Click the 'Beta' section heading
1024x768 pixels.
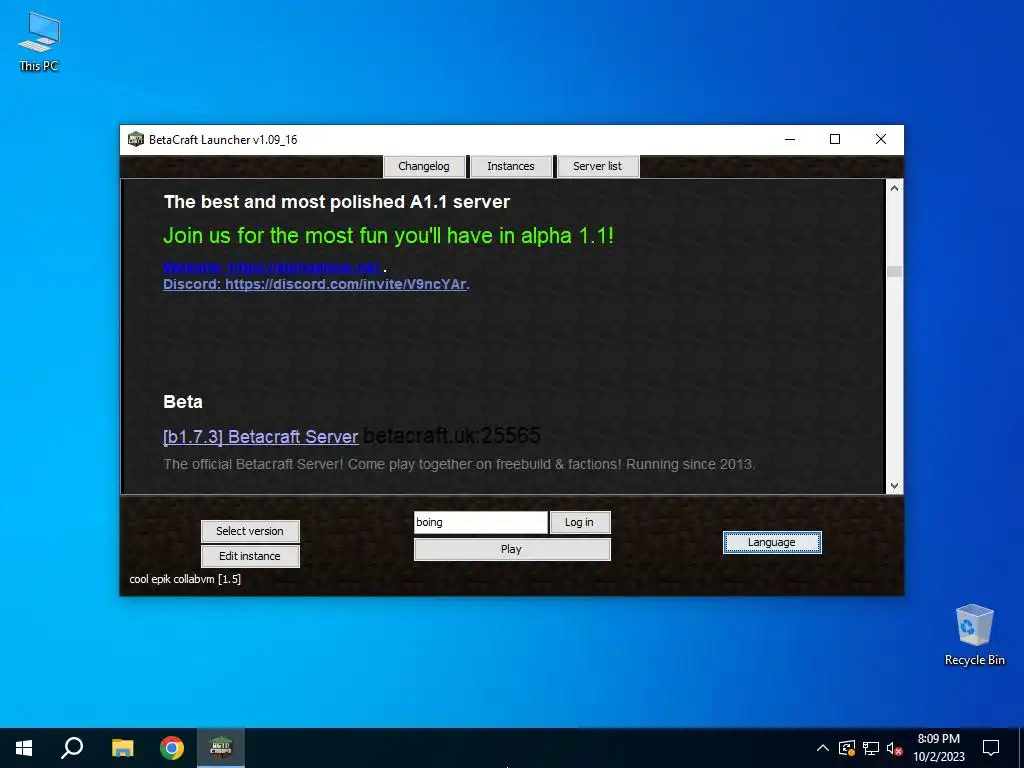pos(183,402)
